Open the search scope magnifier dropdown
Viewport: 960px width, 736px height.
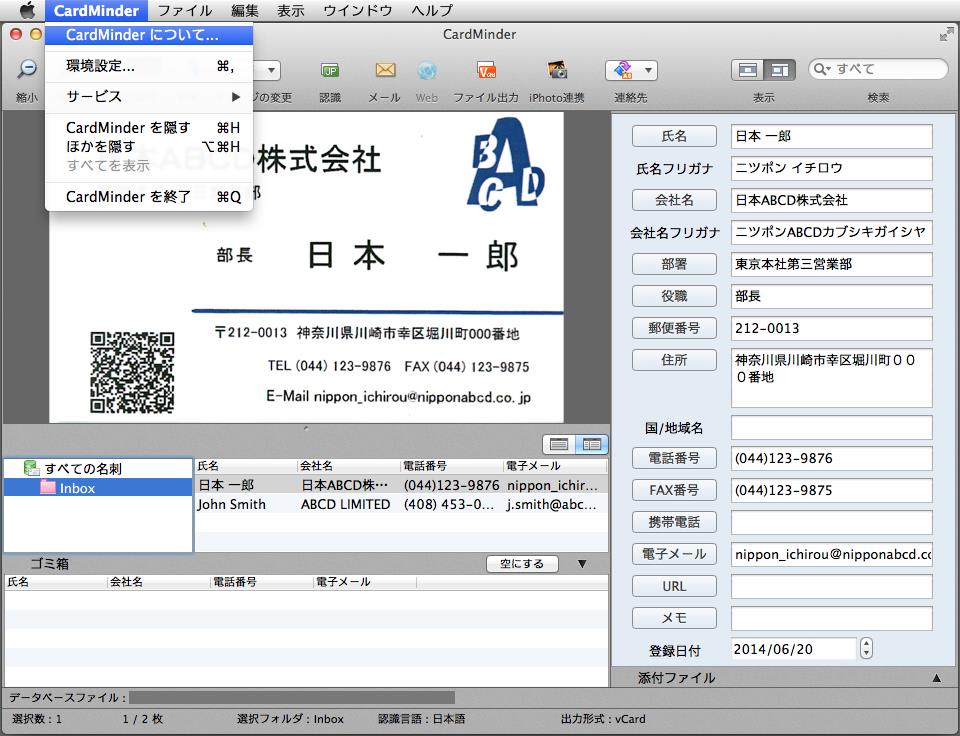click(822, 69)
